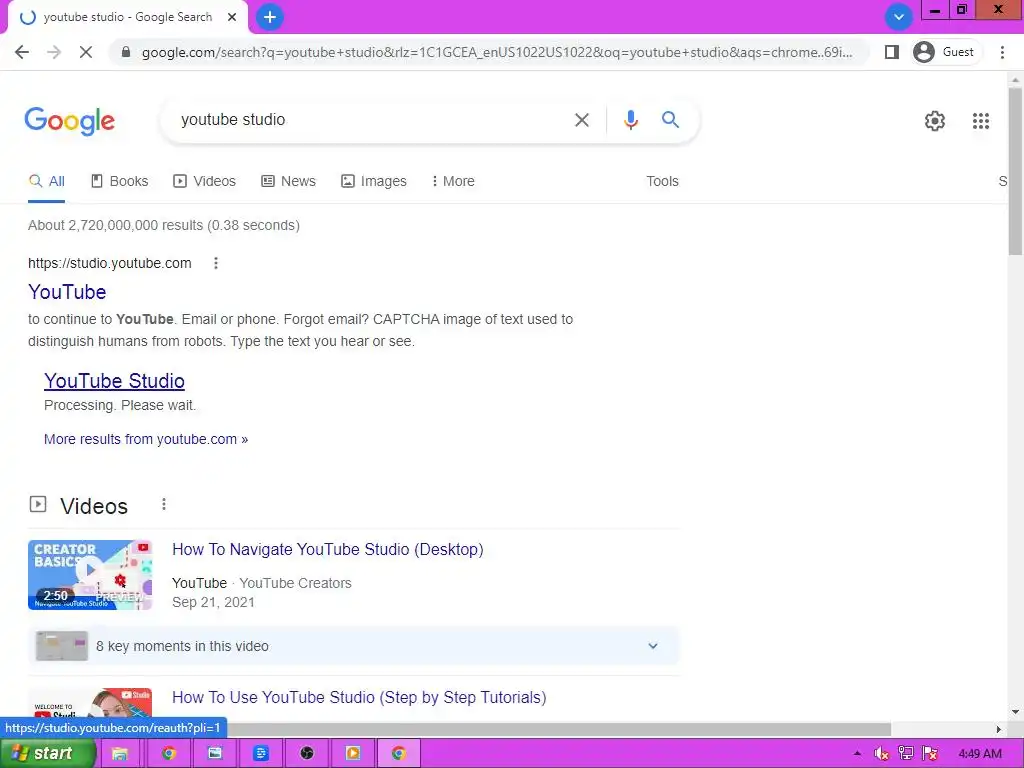This screenshot has height=768, width=1024.
Task: Open Chrome three-dot menu
Action: (x=1002, y=52)
